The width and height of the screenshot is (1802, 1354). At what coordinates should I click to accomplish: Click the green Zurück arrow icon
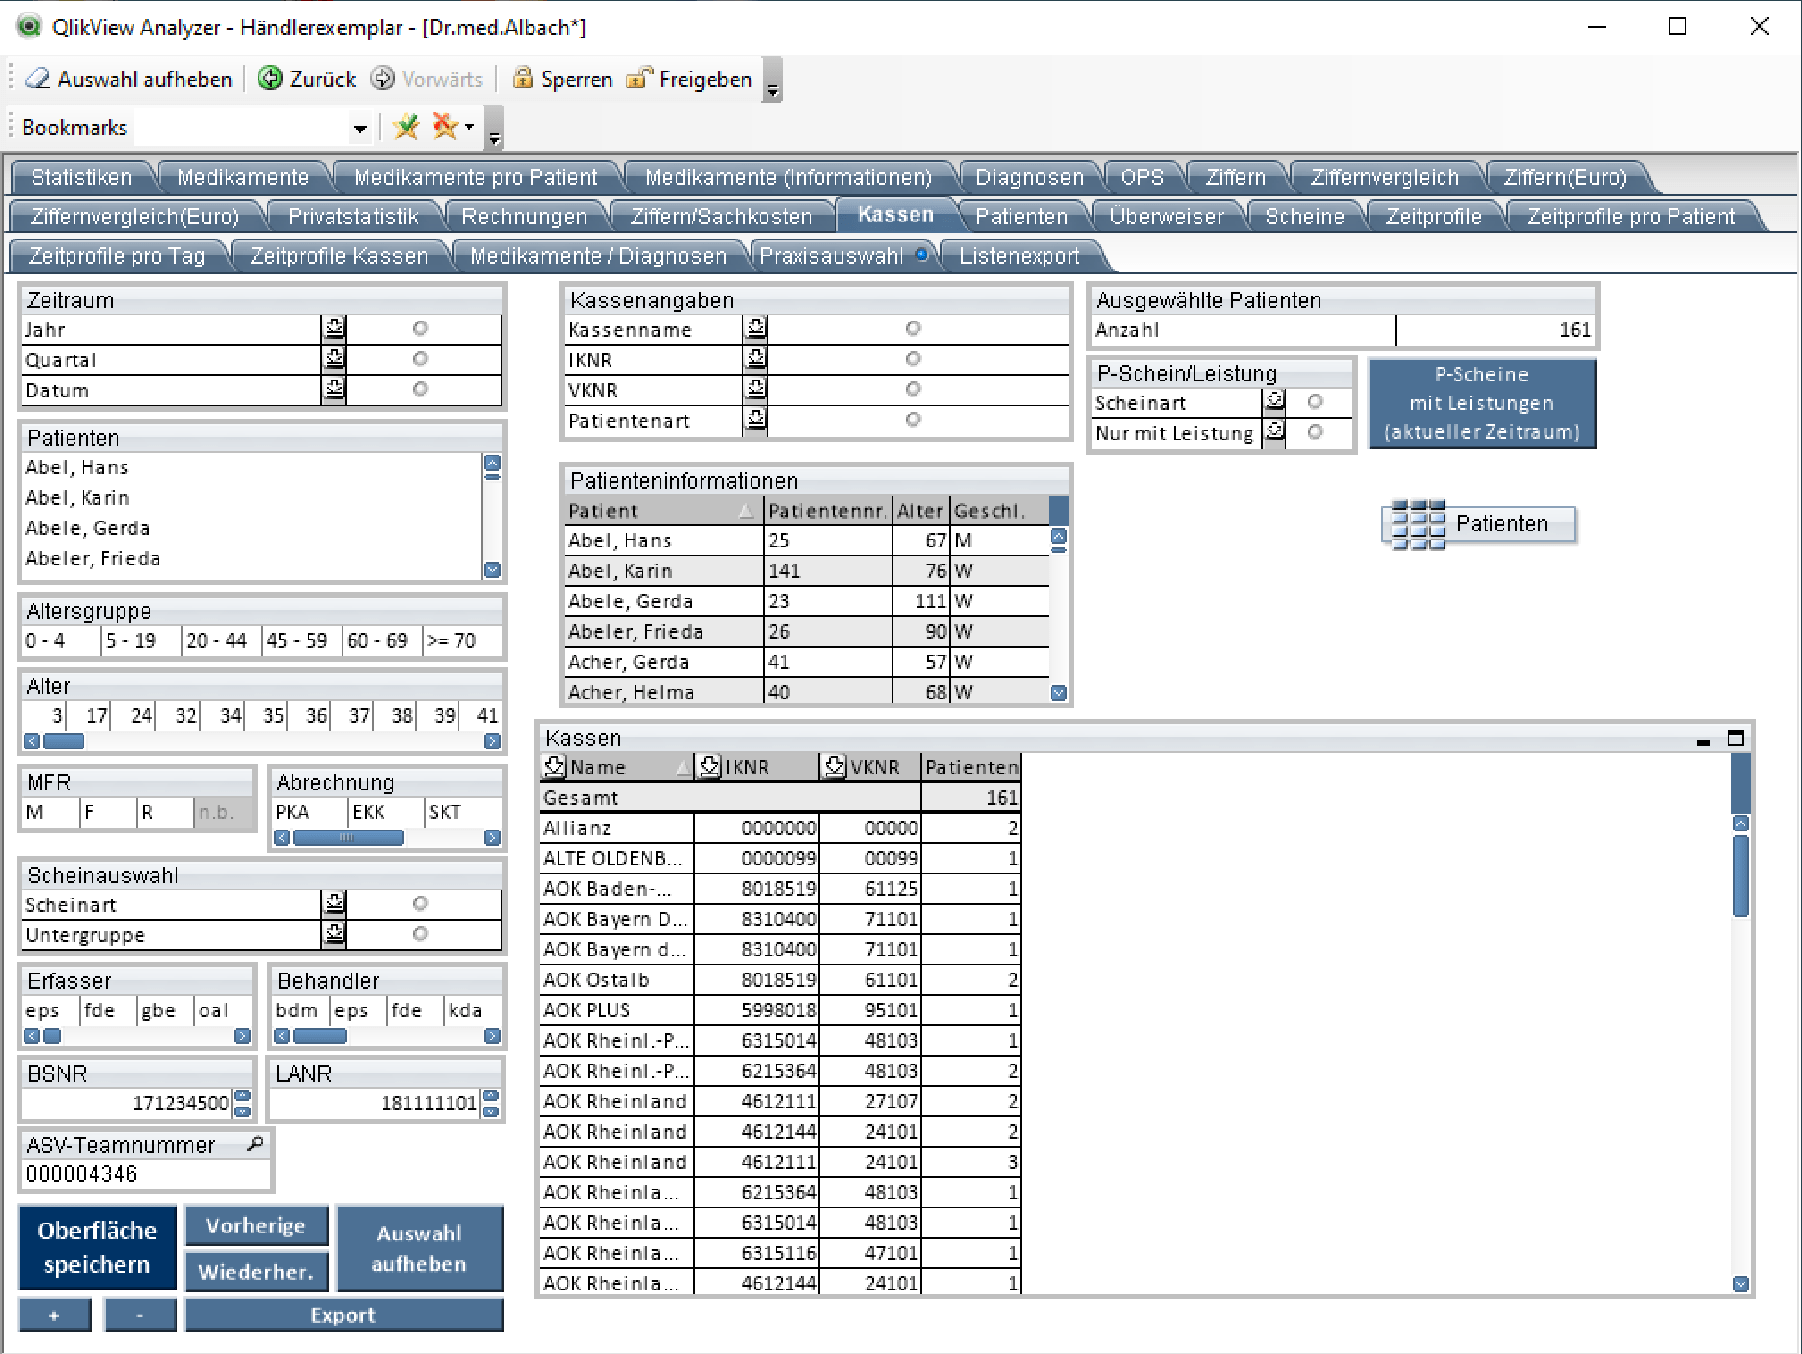click(270, 79)
